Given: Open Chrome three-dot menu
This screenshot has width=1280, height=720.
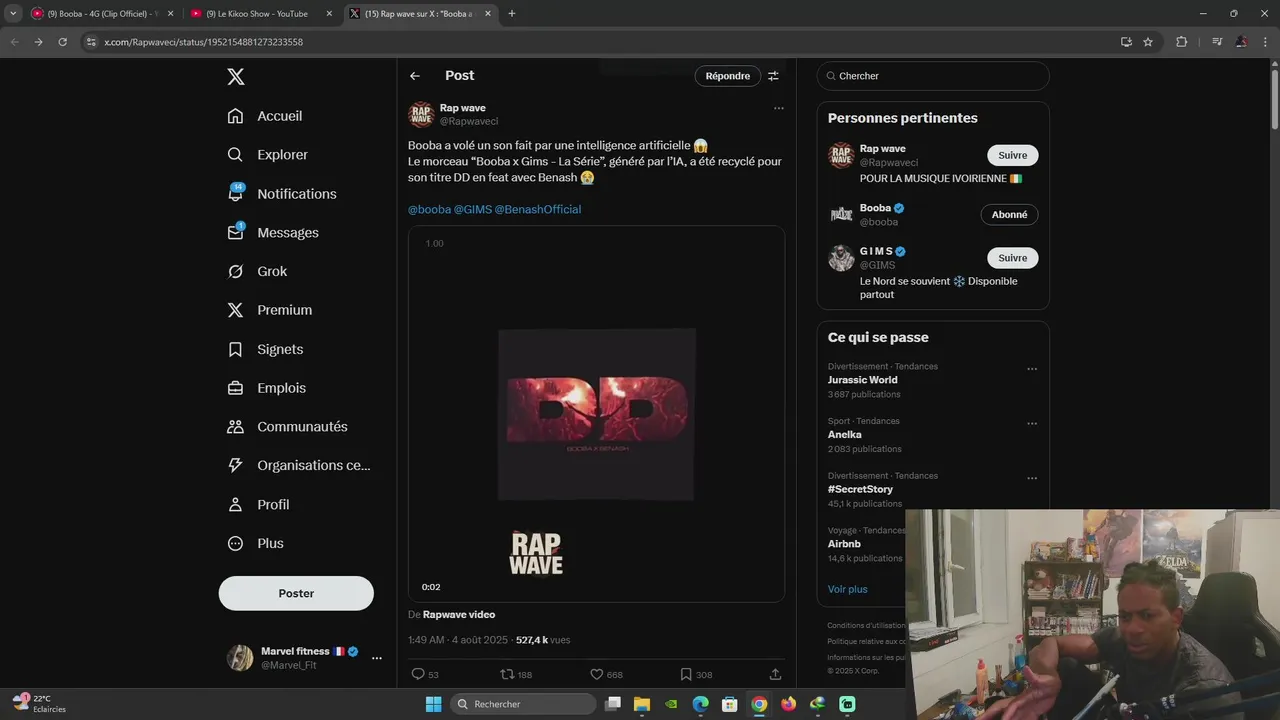Looking at the screenshot, I should click(1266, 42).
